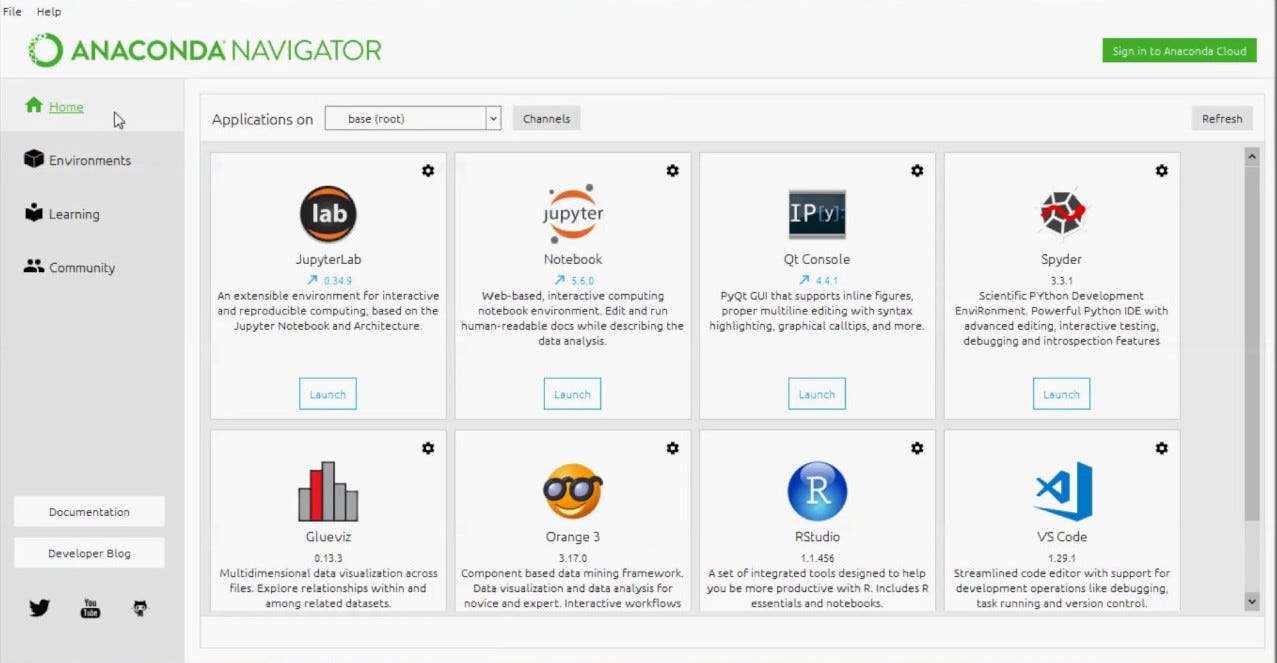Click the VS Code logo
Image resolution: width=1277 pixels, height=663 pixels.
click(1062, 491)
